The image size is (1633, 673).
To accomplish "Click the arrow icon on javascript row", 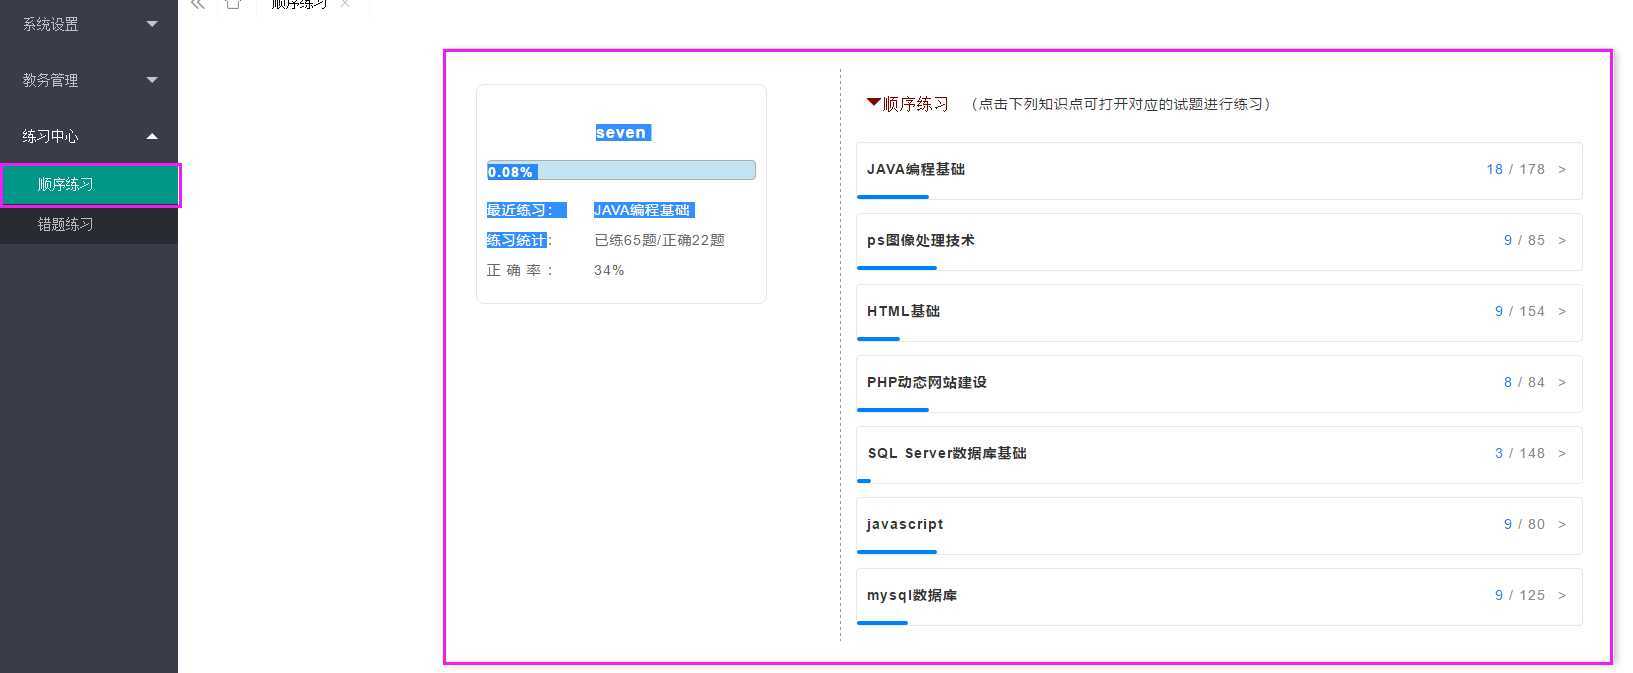I will 1562,525.
